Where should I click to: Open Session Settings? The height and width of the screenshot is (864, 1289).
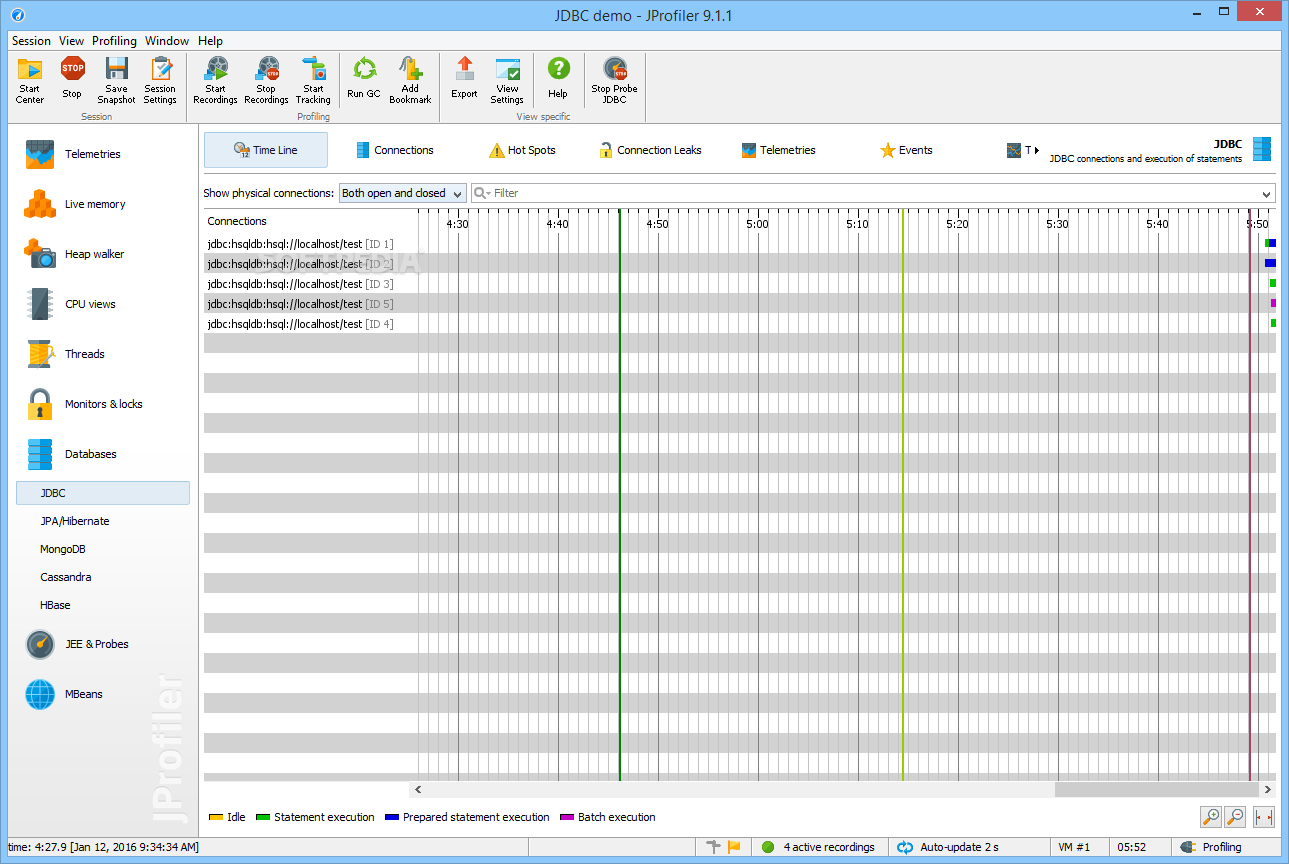tap(160, 80)
